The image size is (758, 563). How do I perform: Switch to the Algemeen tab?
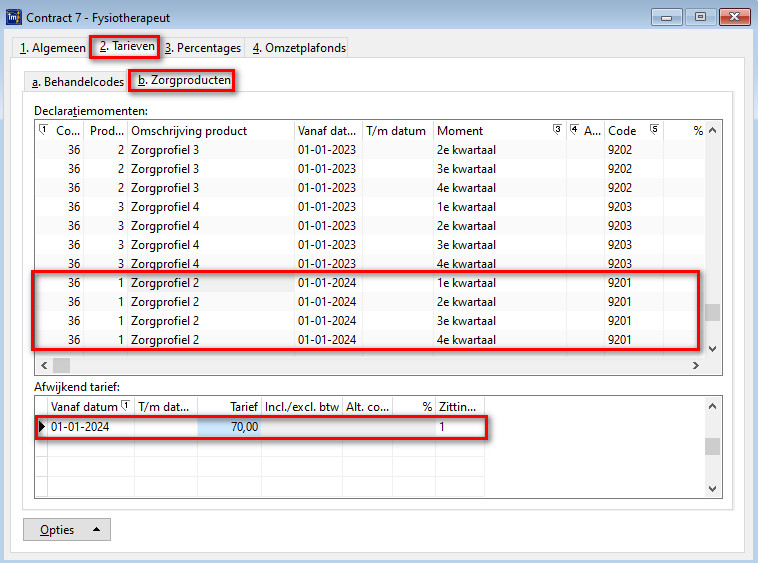[x=52, y=47]
